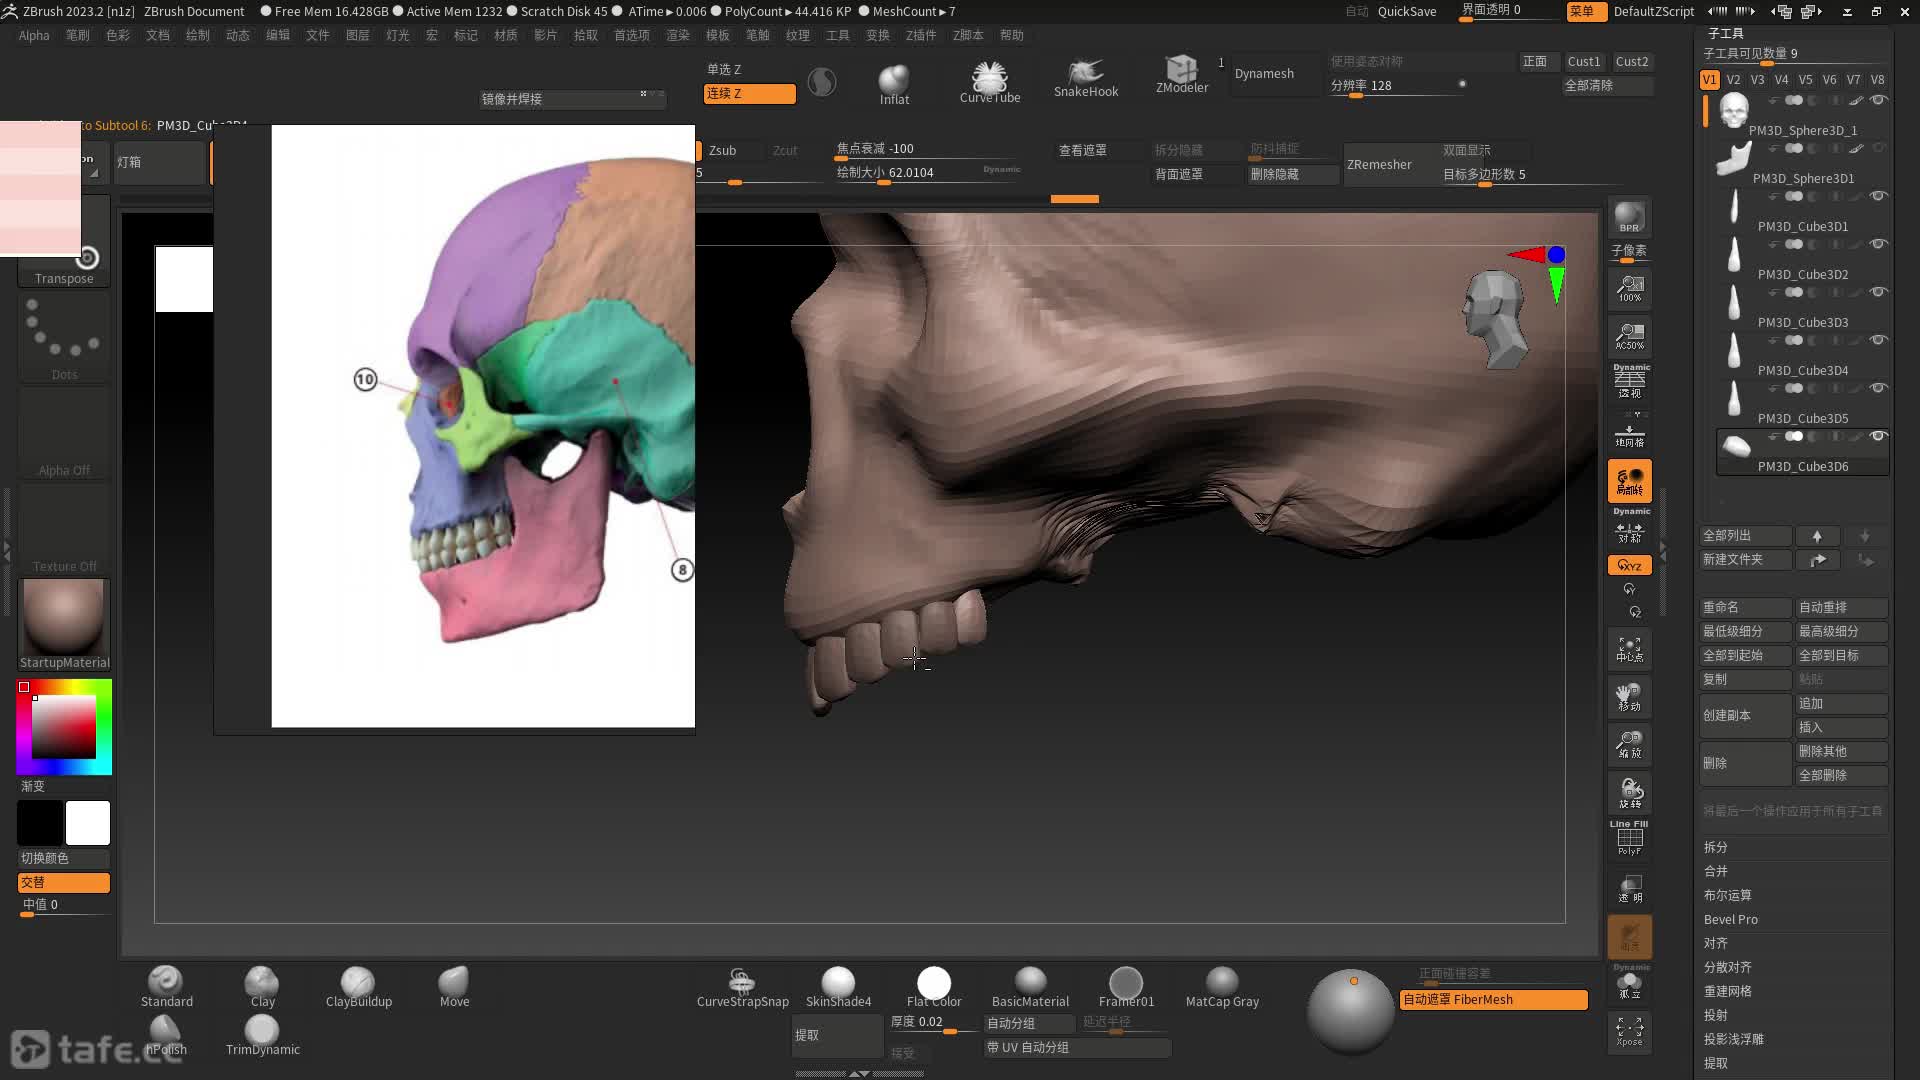1920x1080 pixels.
Task: Select the ClayBuildup brush
Action: click(358, 986)
